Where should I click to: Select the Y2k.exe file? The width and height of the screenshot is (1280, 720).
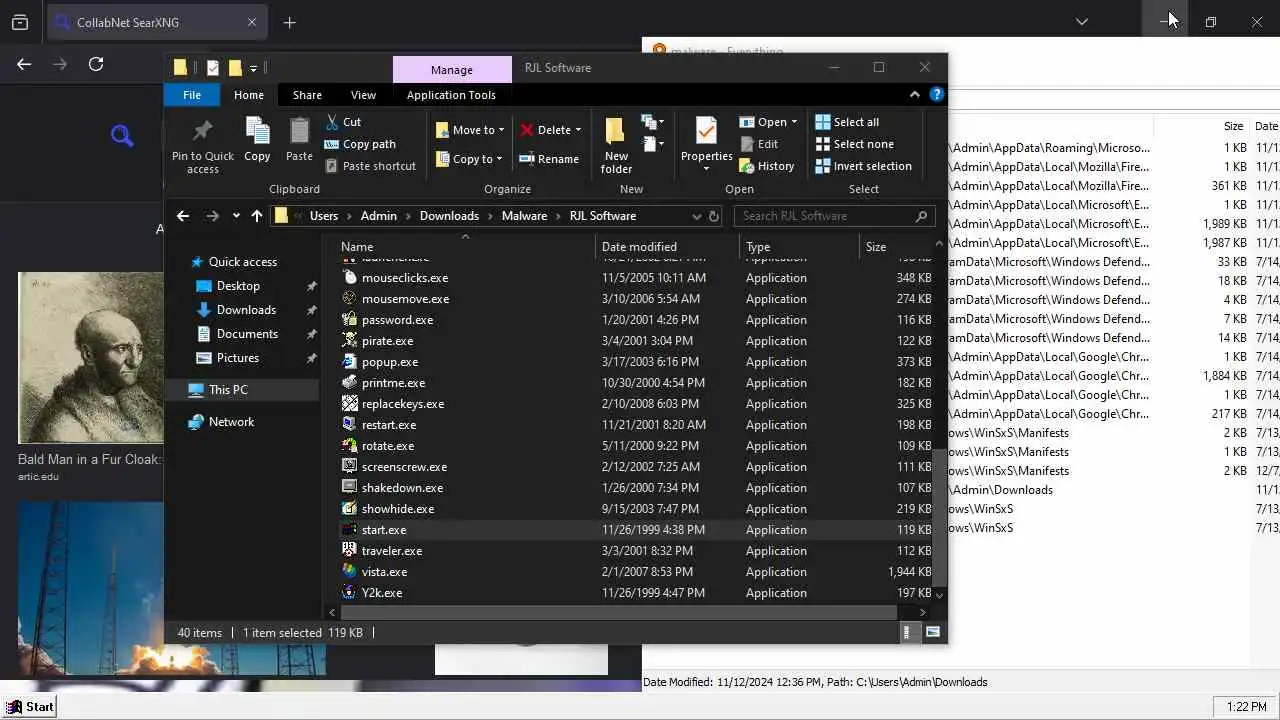382,593
